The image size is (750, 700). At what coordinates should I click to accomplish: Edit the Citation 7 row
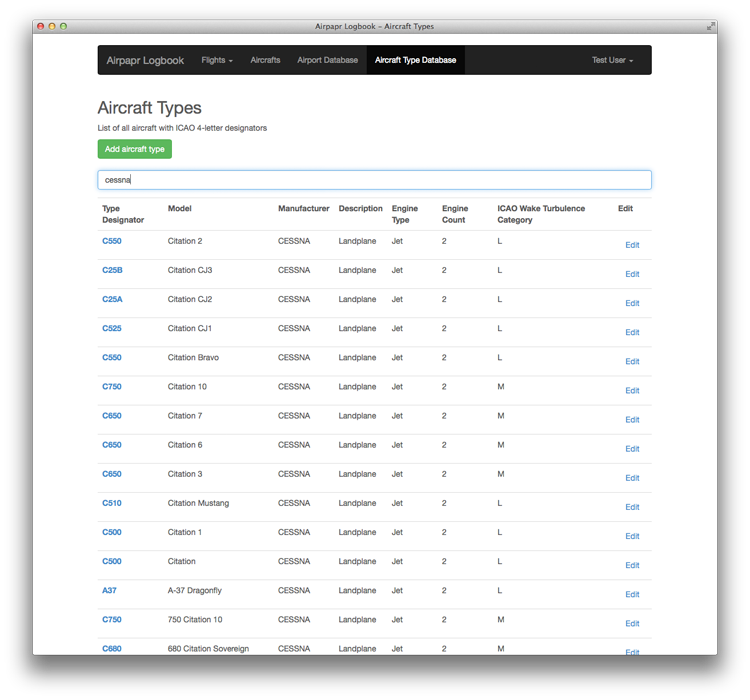click(632, 420)
